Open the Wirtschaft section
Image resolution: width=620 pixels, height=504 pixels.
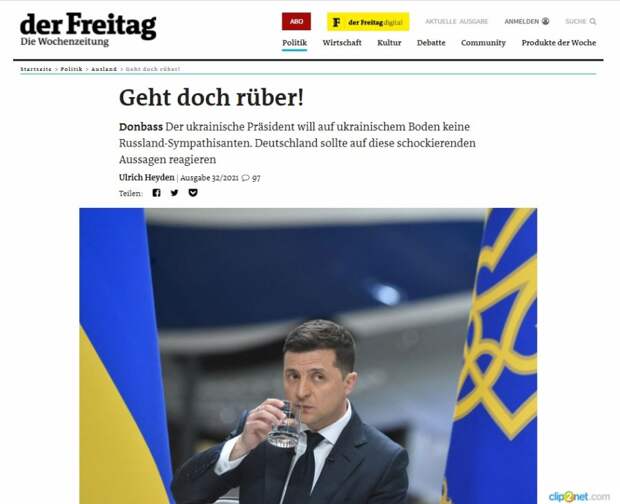pos(342,43)
